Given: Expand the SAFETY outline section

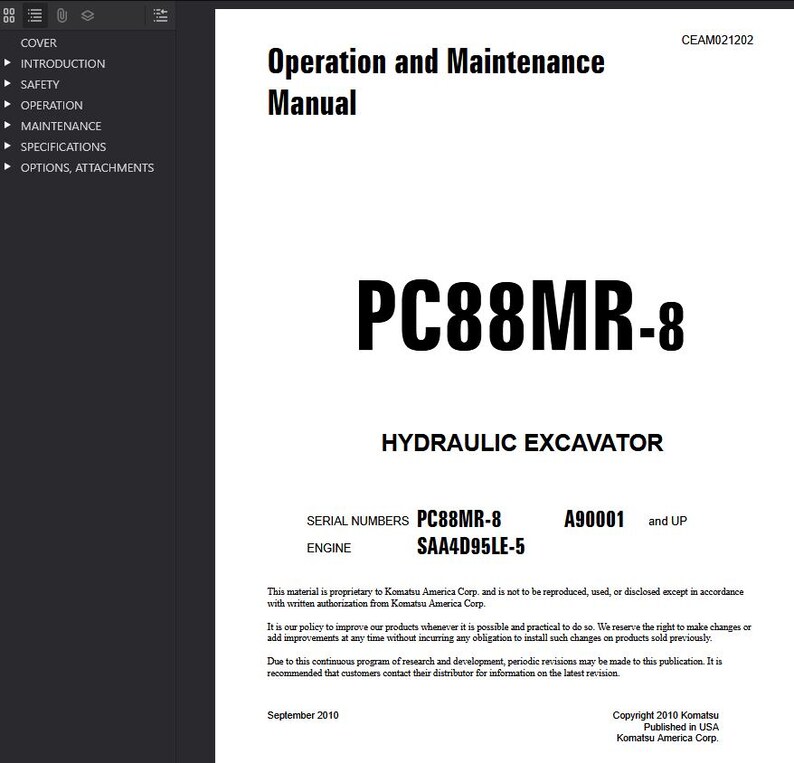Looking at the screenshot, I should pos(7,84).
